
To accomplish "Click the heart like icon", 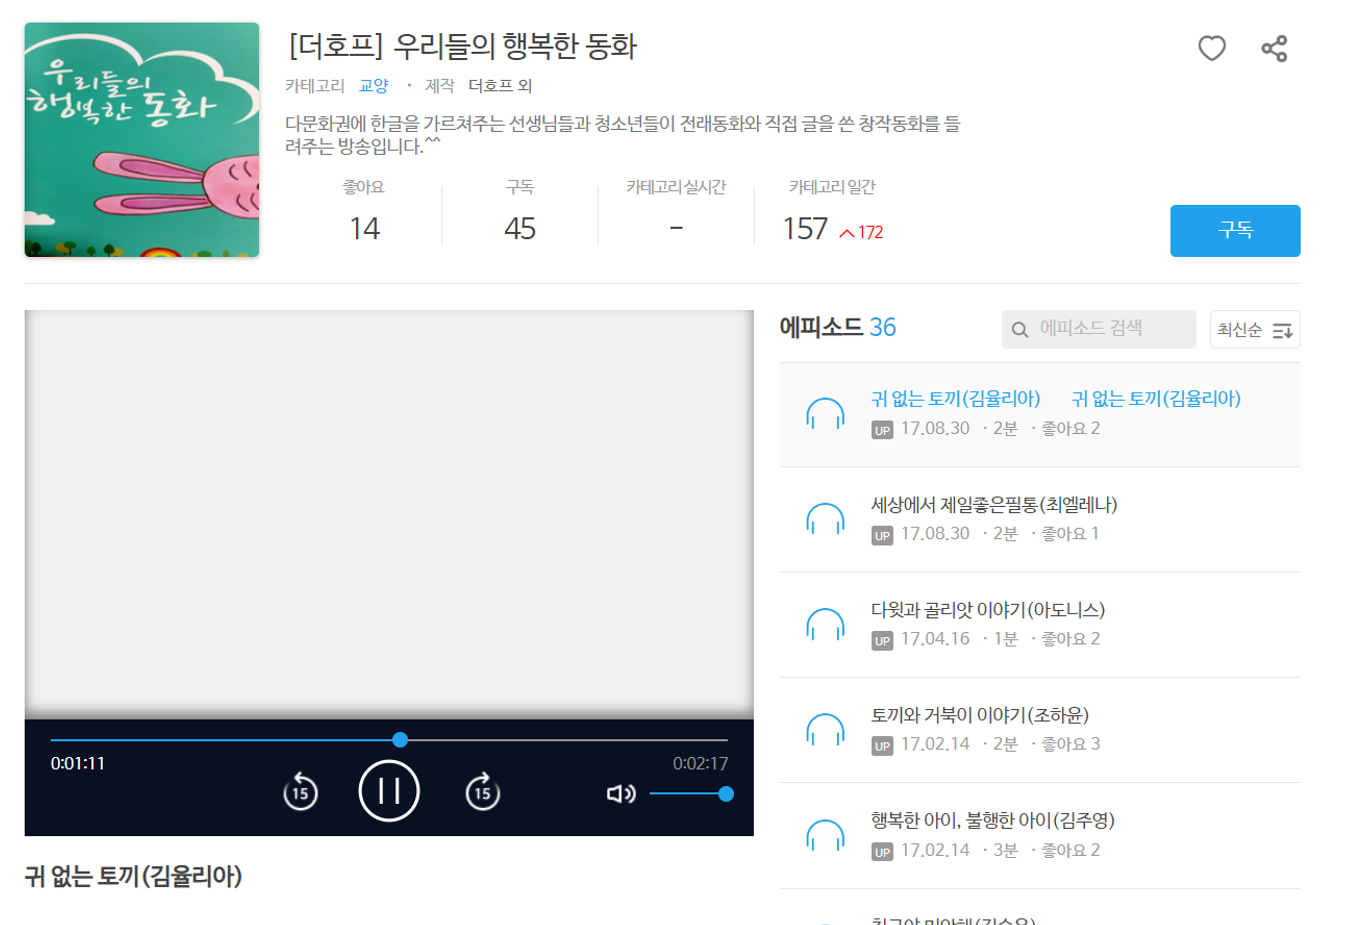I will tap(1211, 48).
